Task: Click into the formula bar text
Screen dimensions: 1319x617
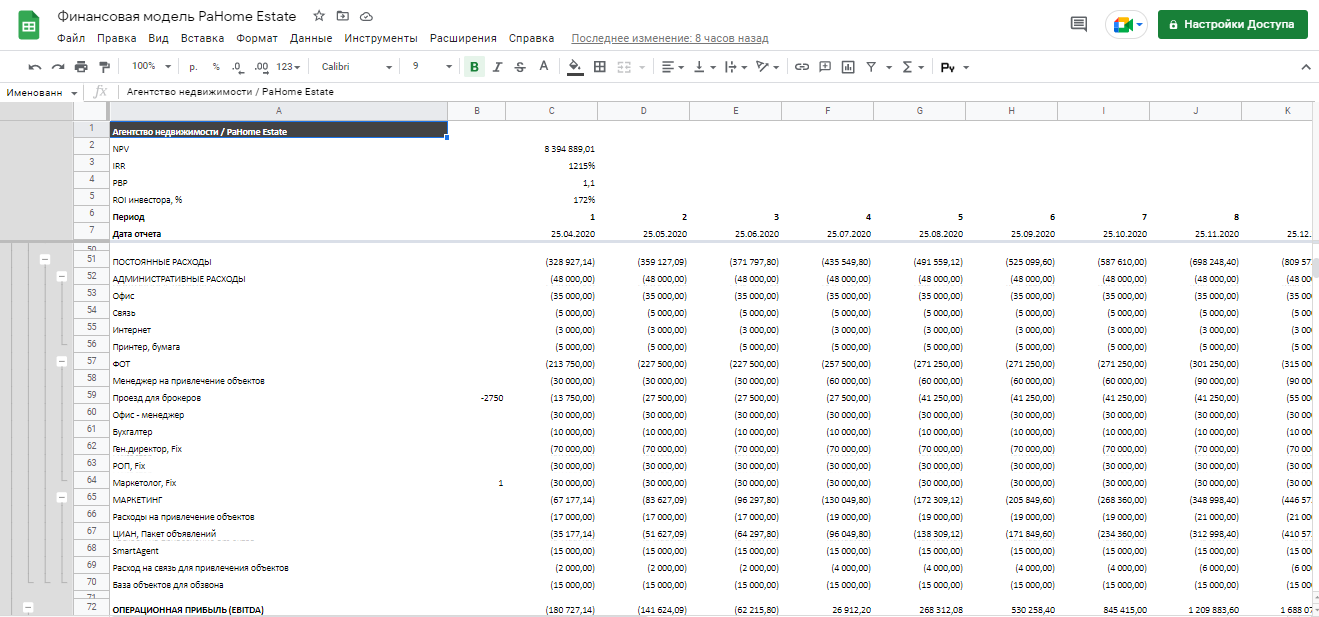Action: coord(230,92)
